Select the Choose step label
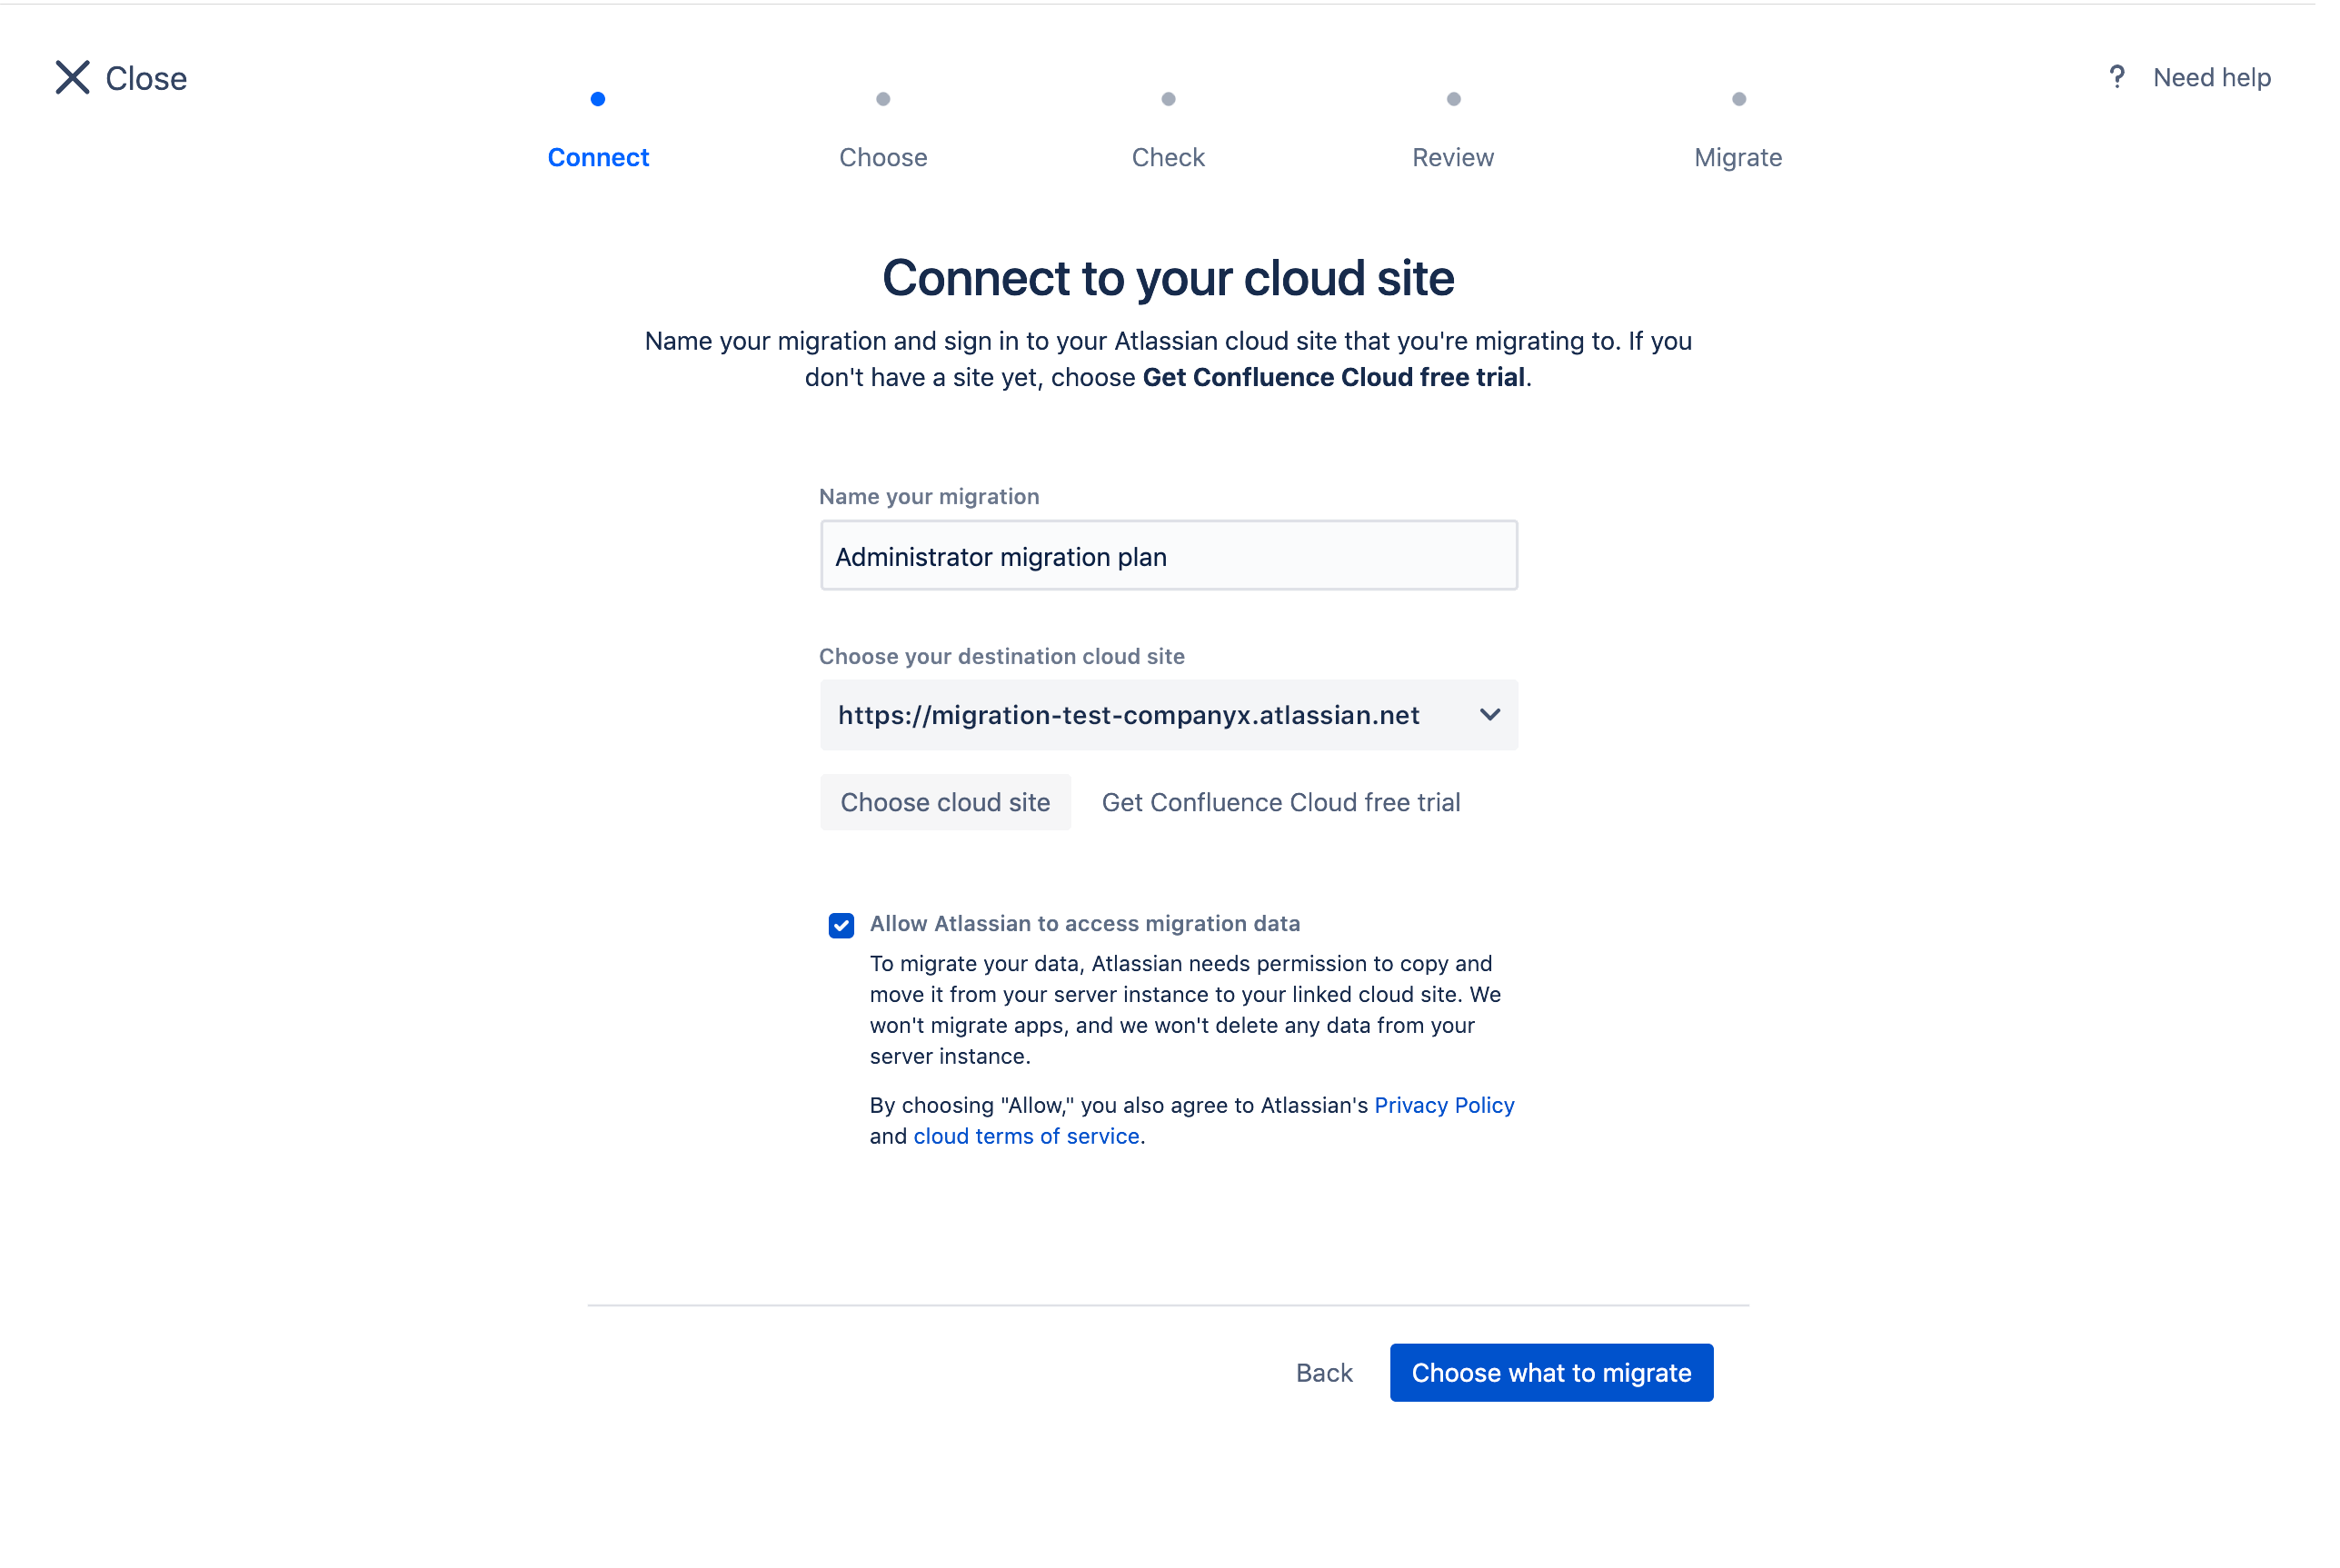2340x1568 pixels. point(883,157)
